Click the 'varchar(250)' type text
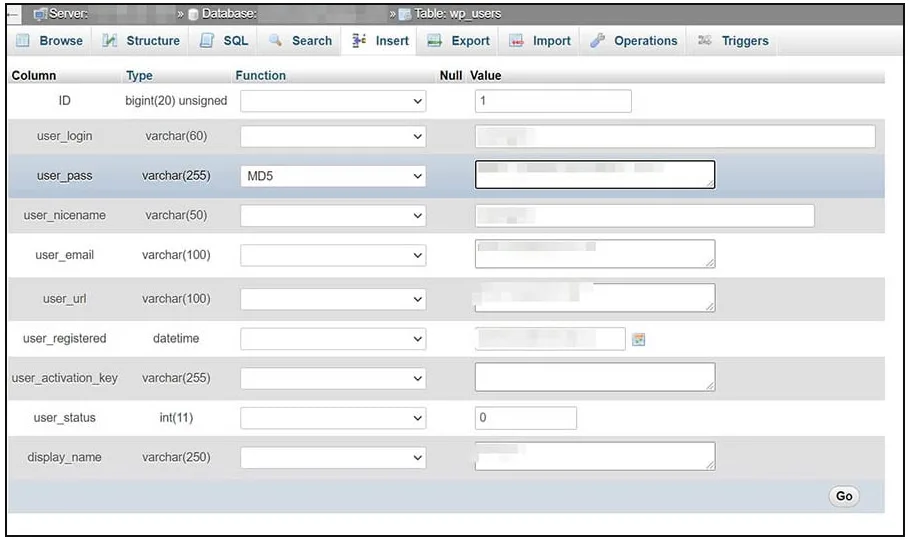 pos(176,457)
